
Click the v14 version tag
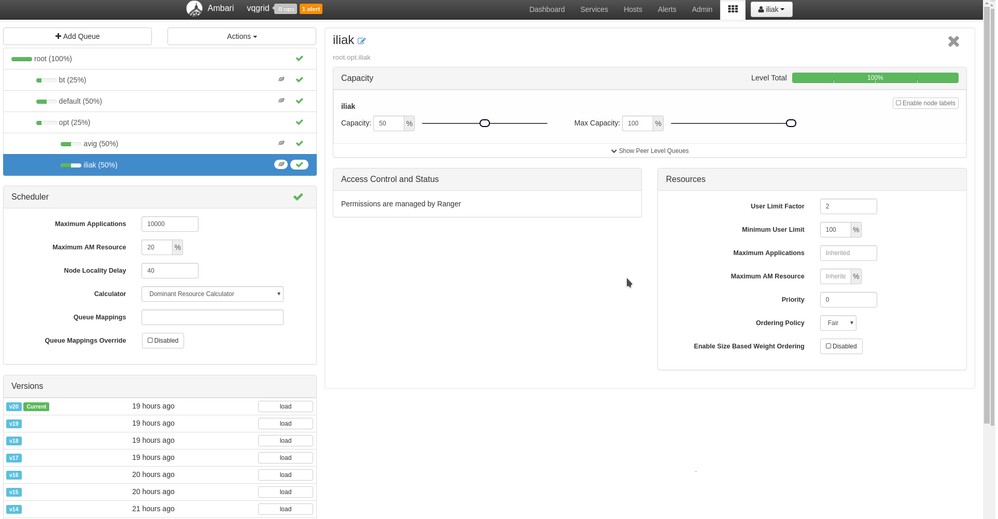coord(13,509)
